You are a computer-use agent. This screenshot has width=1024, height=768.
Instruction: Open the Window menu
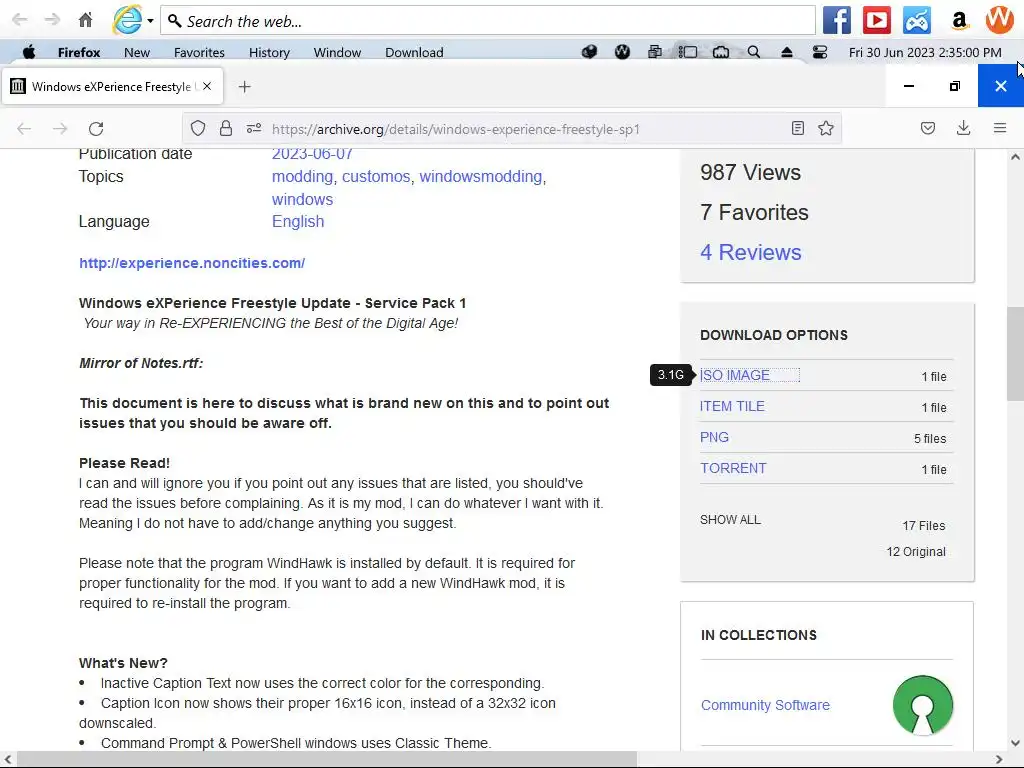coord(337,52)
